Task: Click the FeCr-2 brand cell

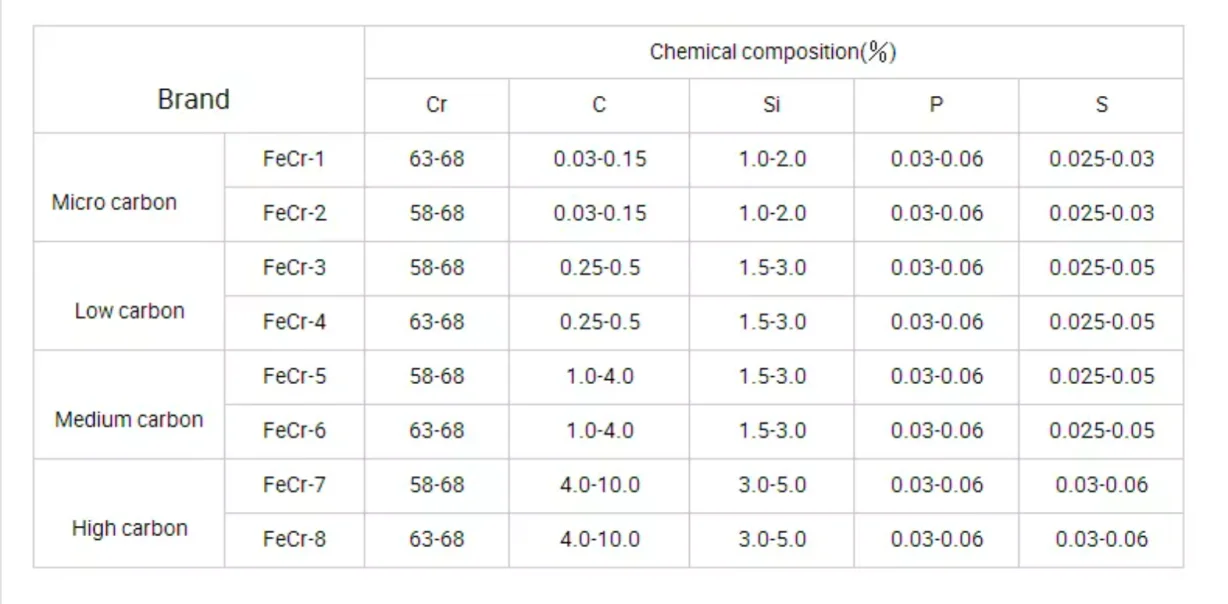Action: pos(294,214)
